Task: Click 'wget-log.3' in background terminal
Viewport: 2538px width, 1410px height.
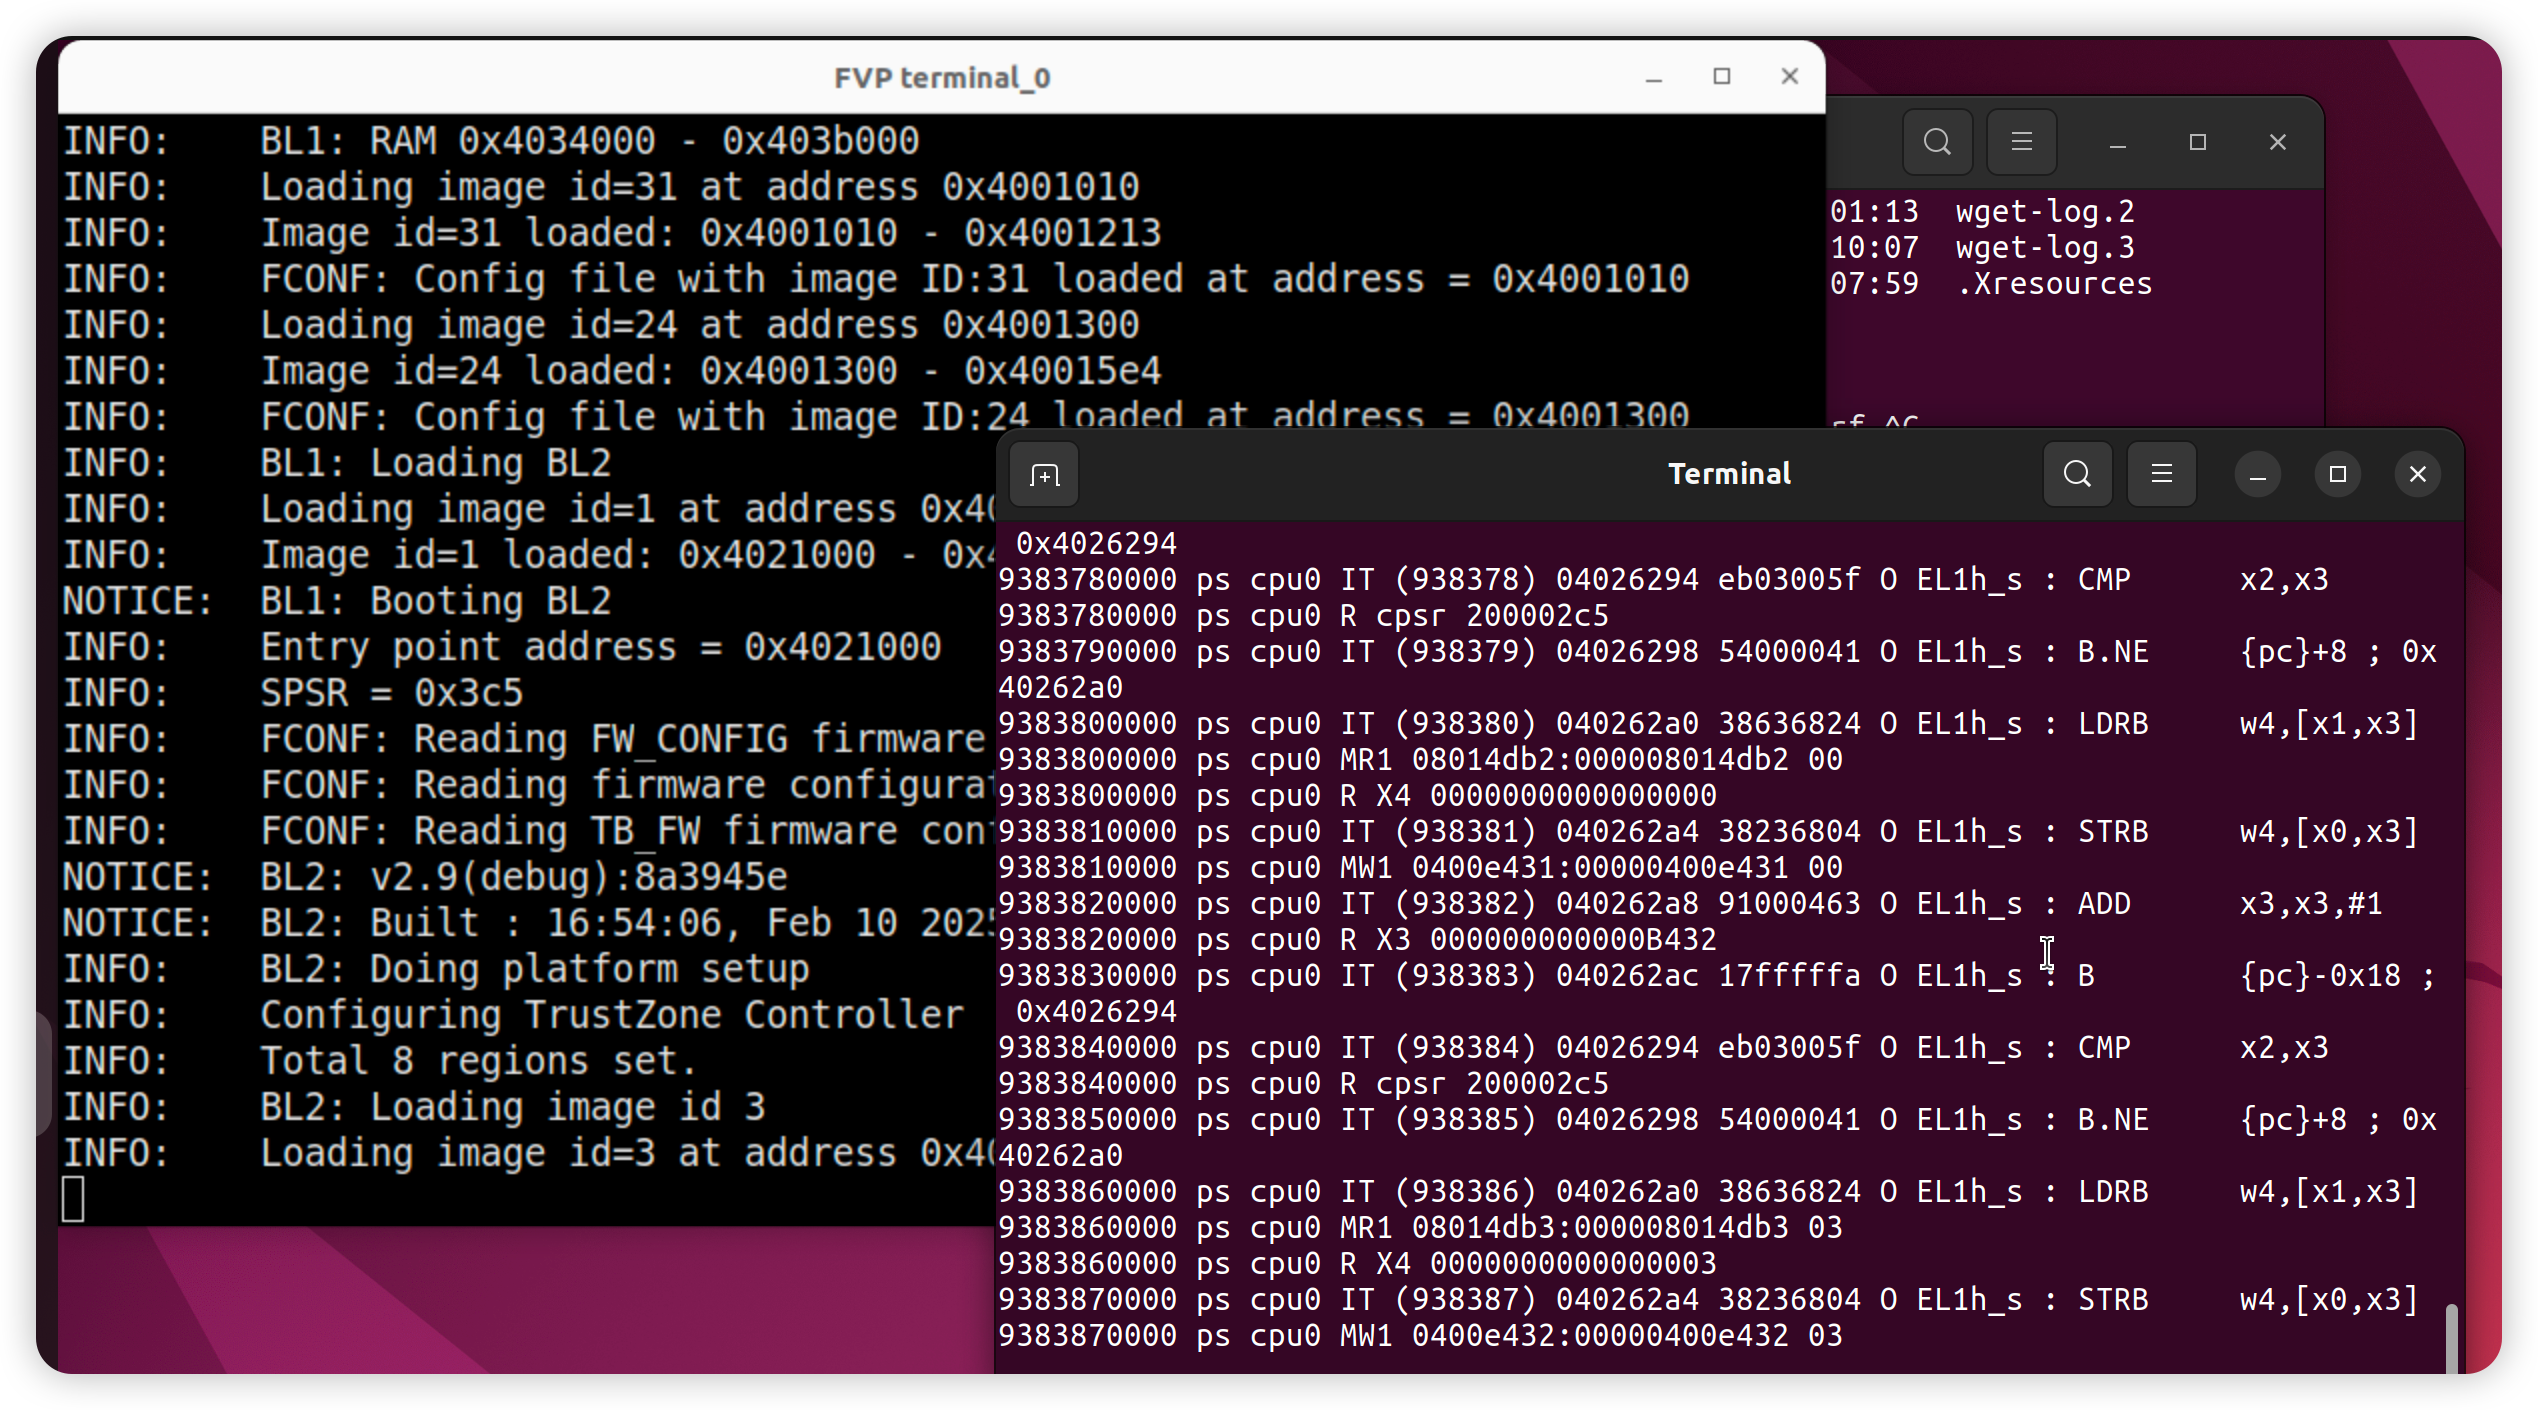Action: tap(2044, 247)
